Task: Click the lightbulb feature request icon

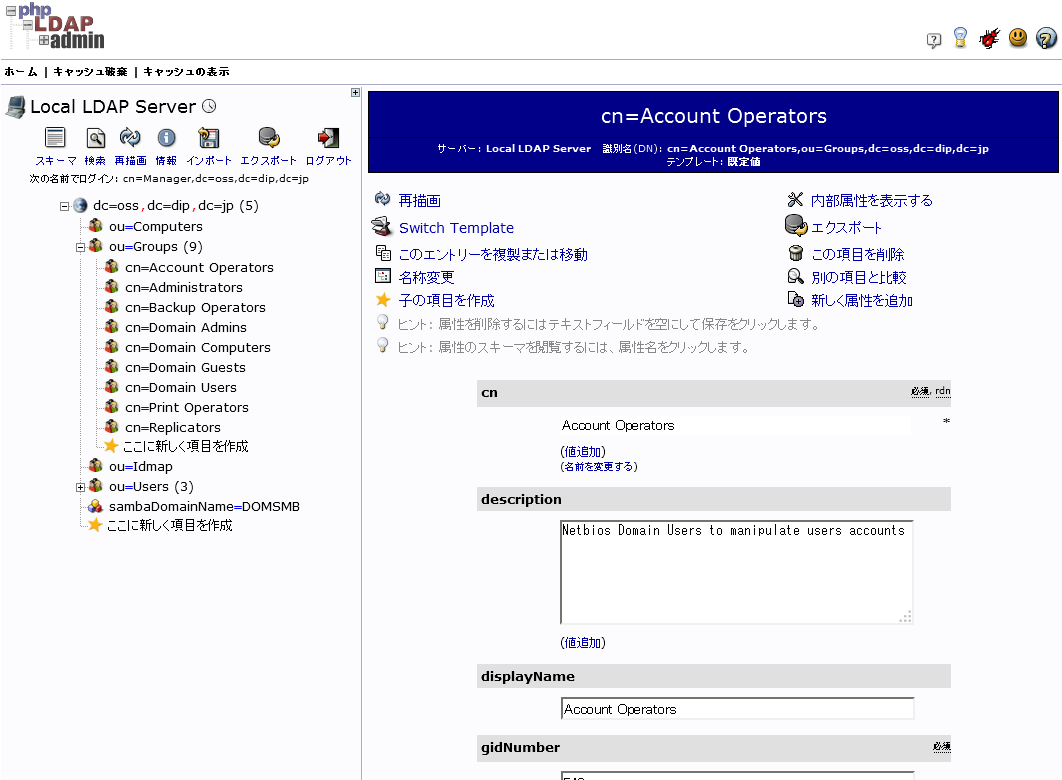Action: point(960,37)
